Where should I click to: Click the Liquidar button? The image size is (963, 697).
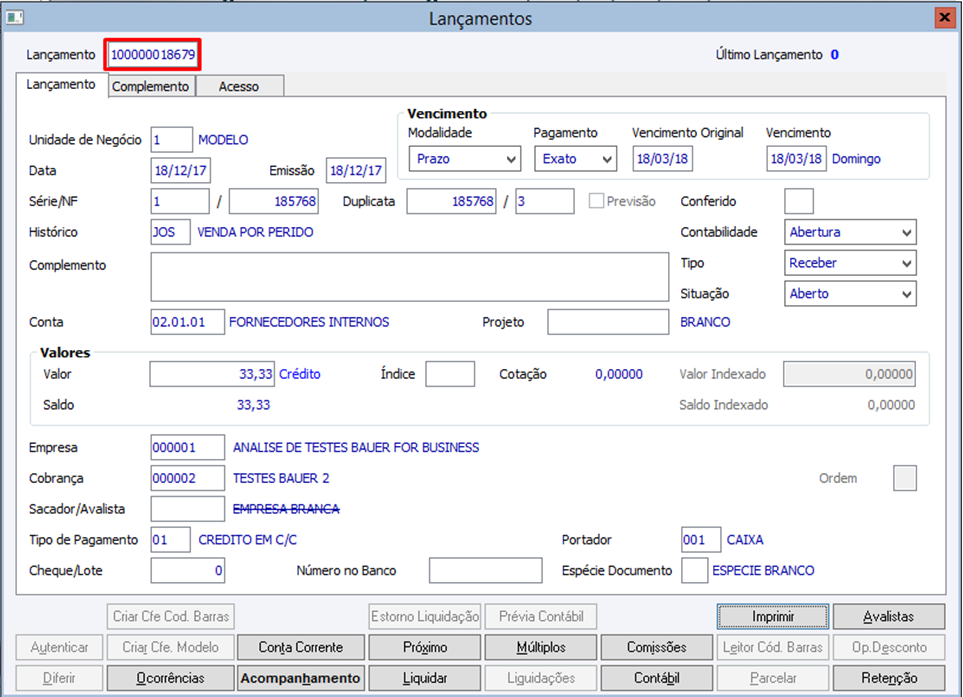[424, 677]
